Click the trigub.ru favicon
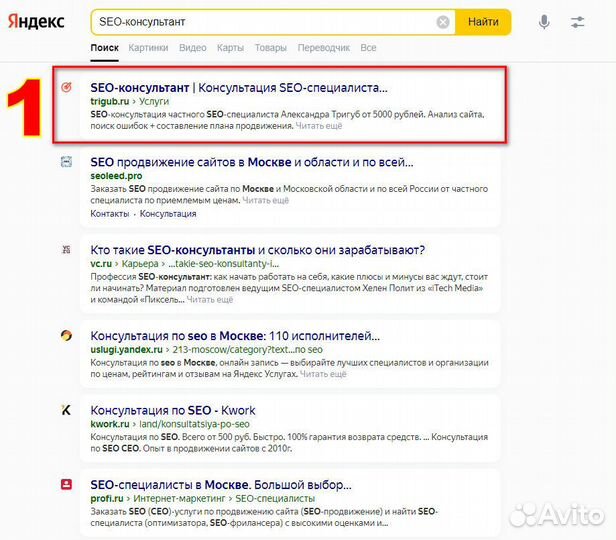This screenshot has height=540, width=616. [66, 87]
